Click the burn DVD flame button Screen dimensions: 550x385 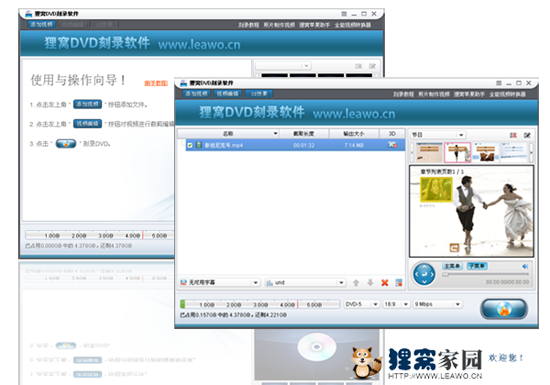click(504, 309)
